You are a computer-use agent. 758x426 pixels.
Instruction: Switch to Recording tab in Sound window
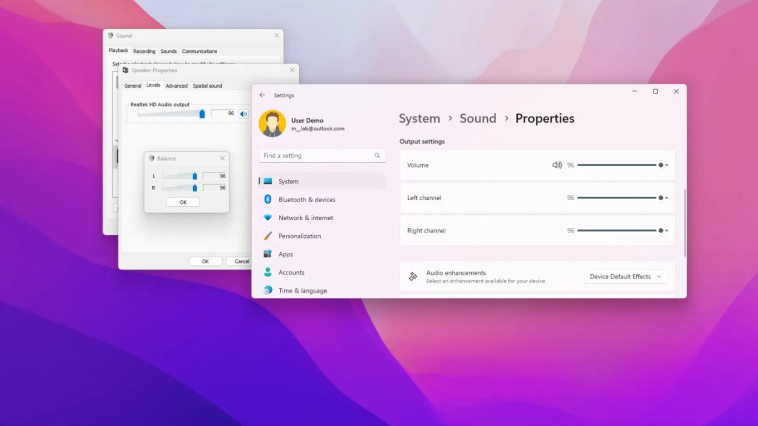(x=144, y=51)
